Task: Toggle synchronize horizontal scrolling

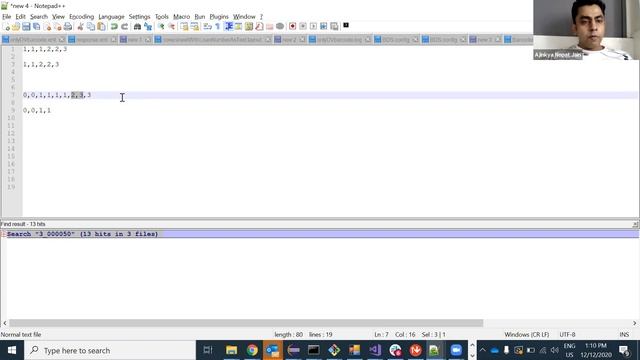Action: click(x=195, y=27)
